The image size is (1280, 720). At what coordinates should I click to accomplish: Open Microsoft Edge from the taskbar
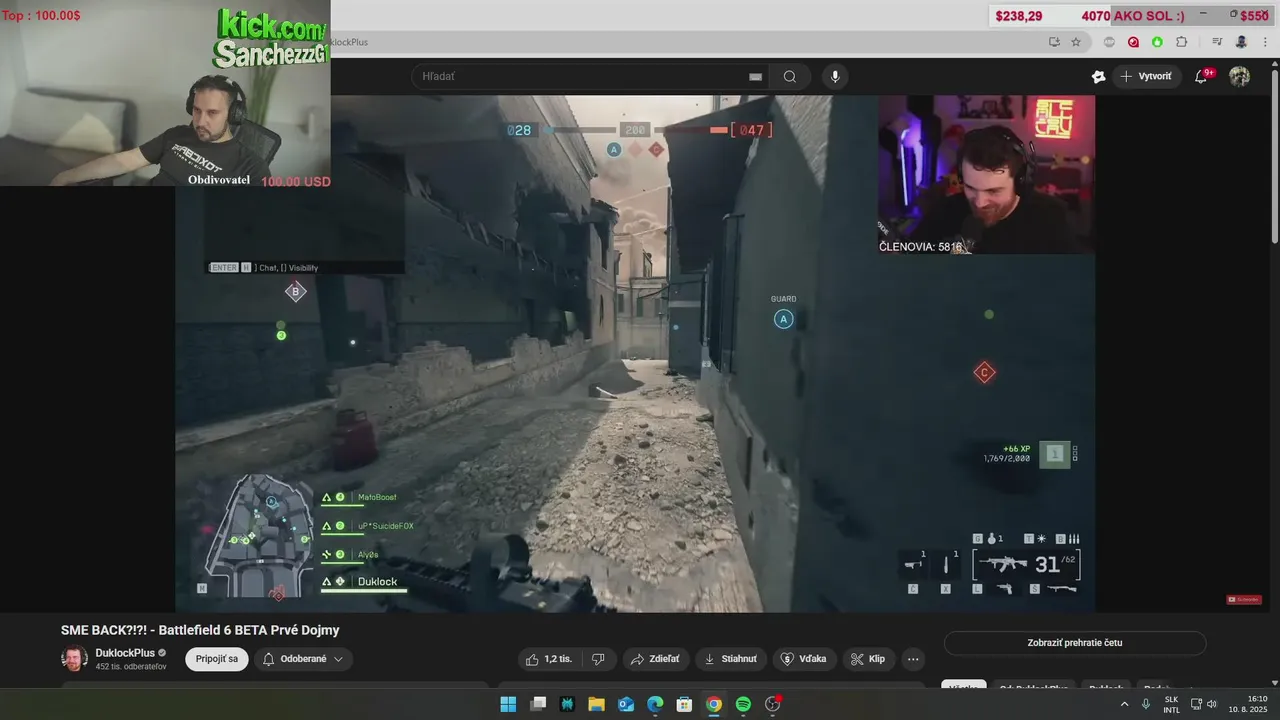click(x=655, y=704)
